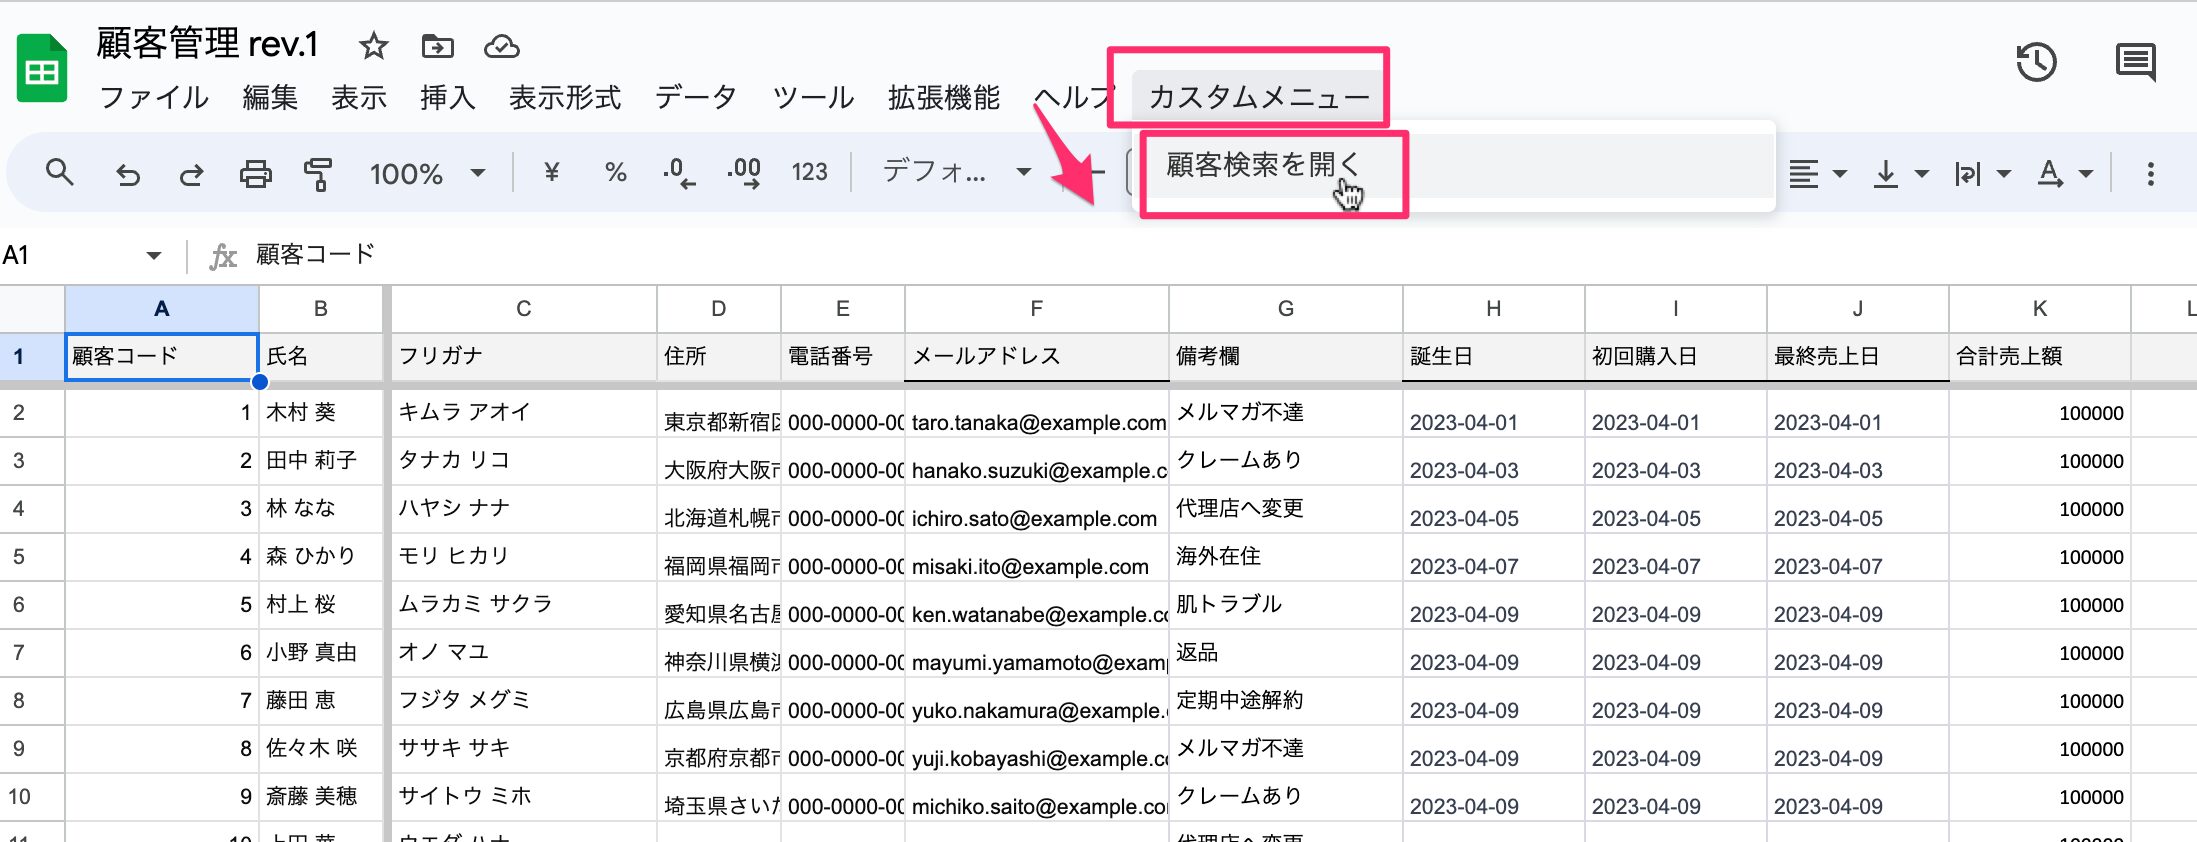Click the search magnifier in toolbar
2197x842 pixels.
click(60, 173)
